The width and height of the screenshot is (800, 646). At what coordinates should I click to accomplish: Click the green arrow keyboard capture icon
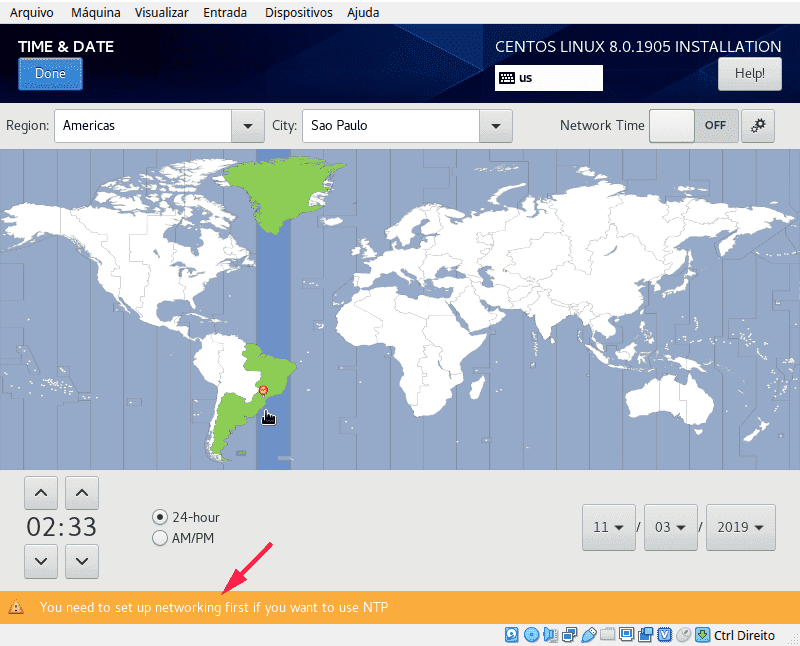[x=703, y=635]
